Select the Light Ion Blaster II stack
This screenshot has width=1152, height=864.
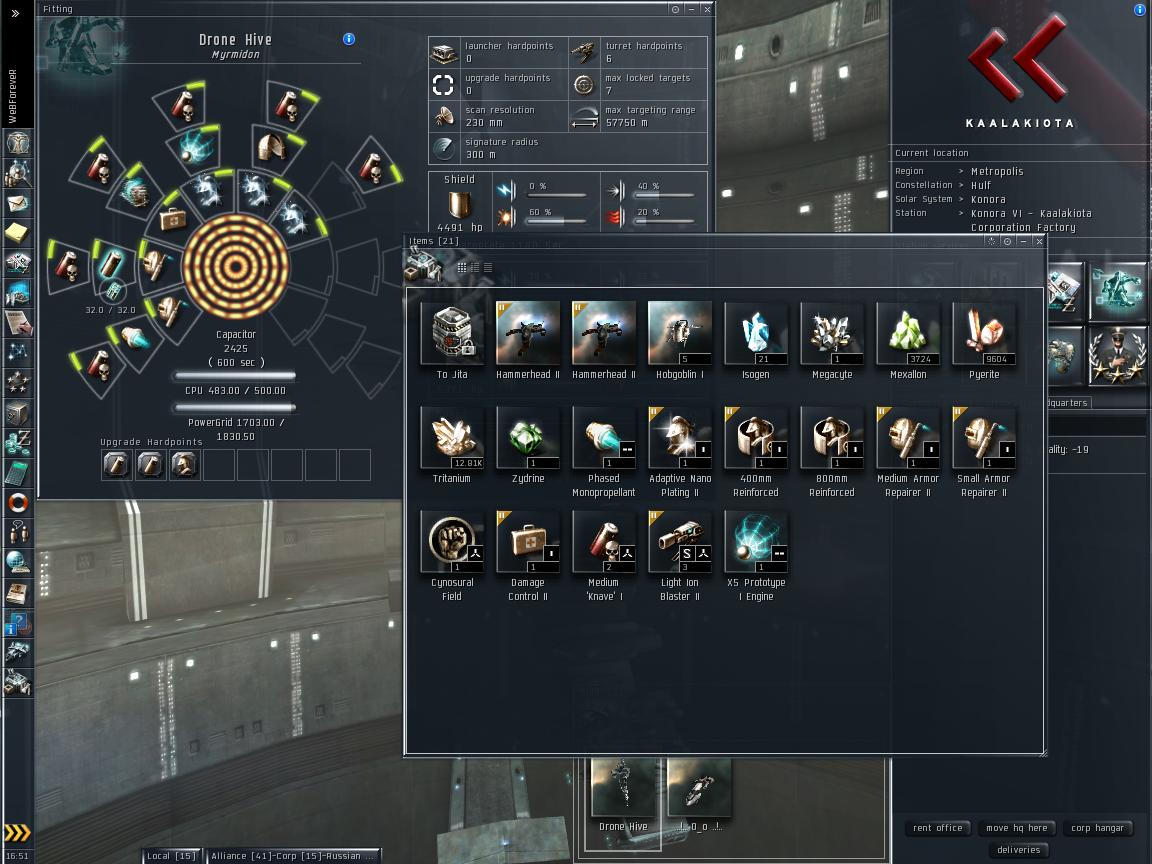click(x=680, y=555)
